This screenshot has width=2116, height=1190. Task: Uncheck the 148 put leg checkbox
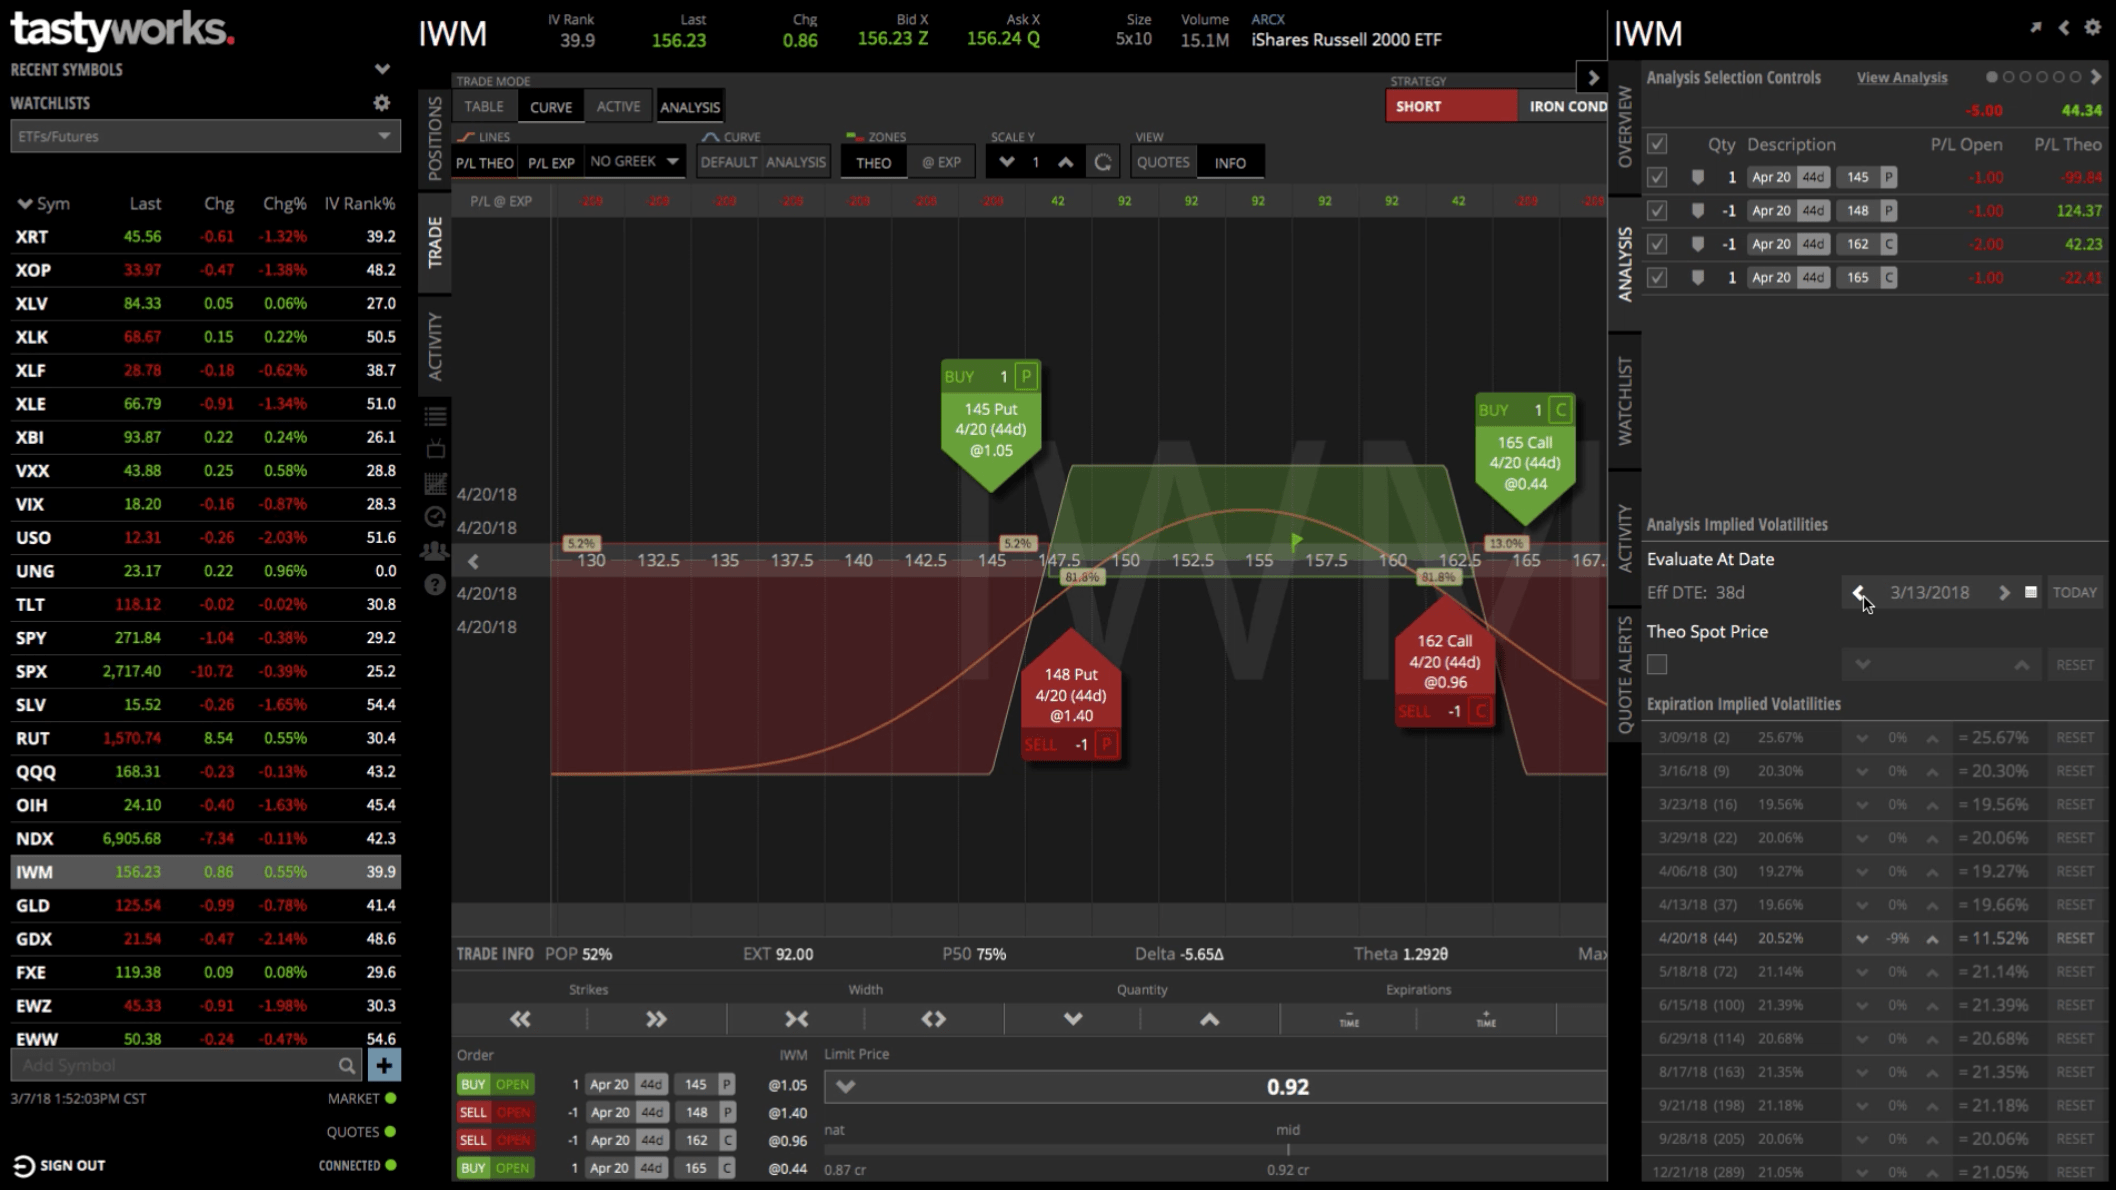pos(1657,211)
